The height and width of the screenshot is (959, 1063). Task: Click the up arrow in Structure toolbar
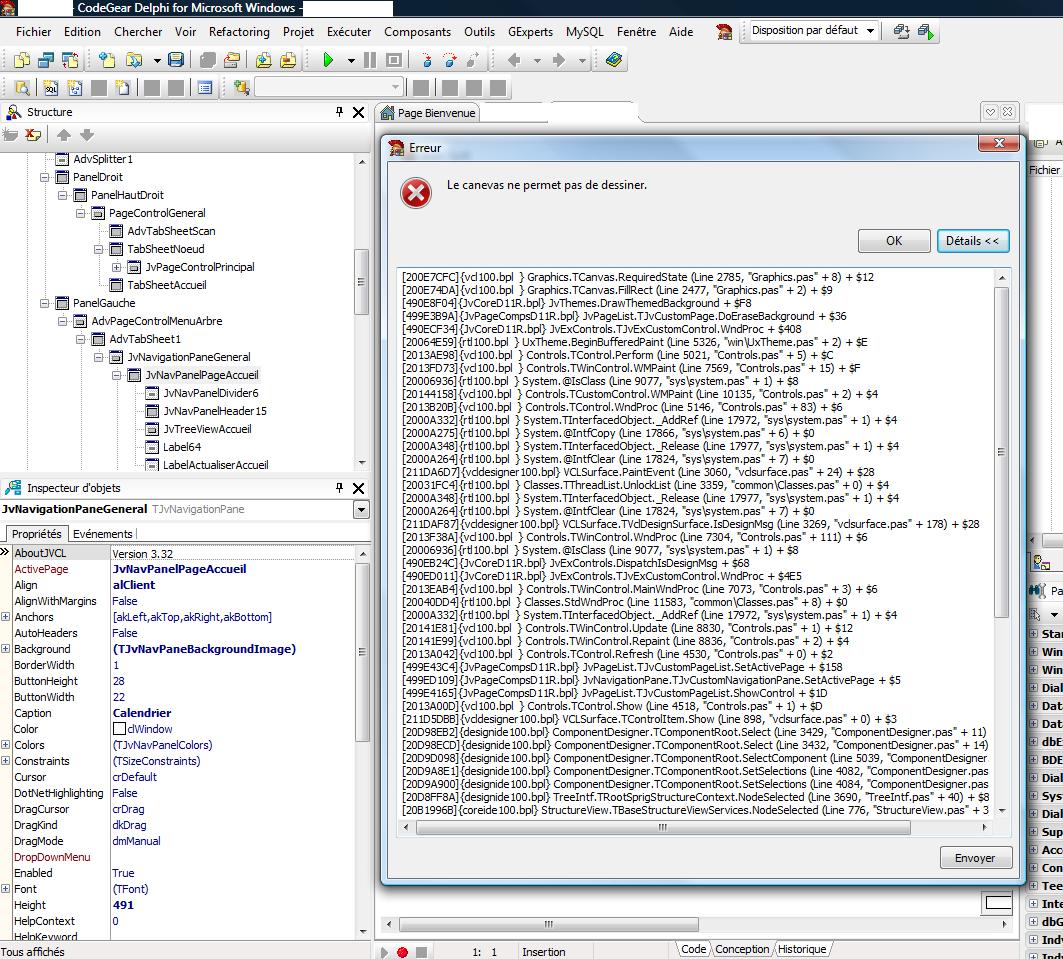click(64, 135)
